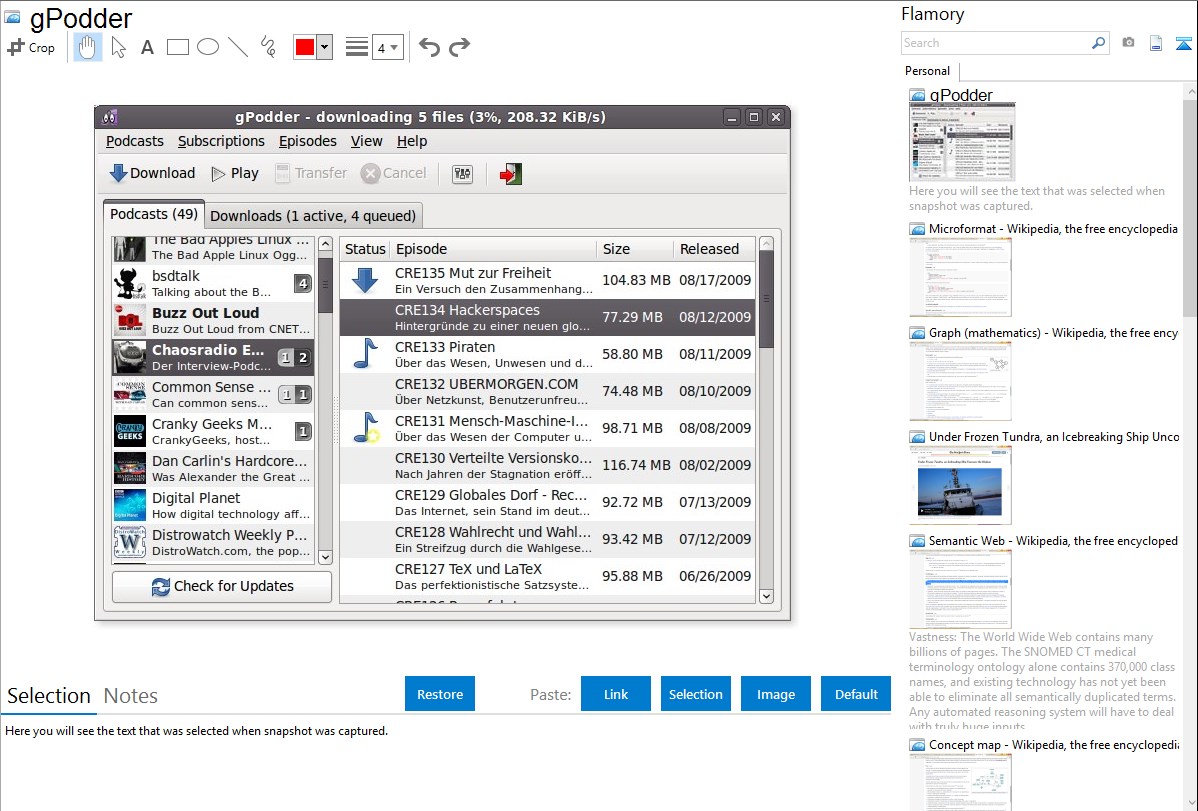Switch to the Notes tab
Screen dimensions: 1198x811
click(x=131, y=696)
